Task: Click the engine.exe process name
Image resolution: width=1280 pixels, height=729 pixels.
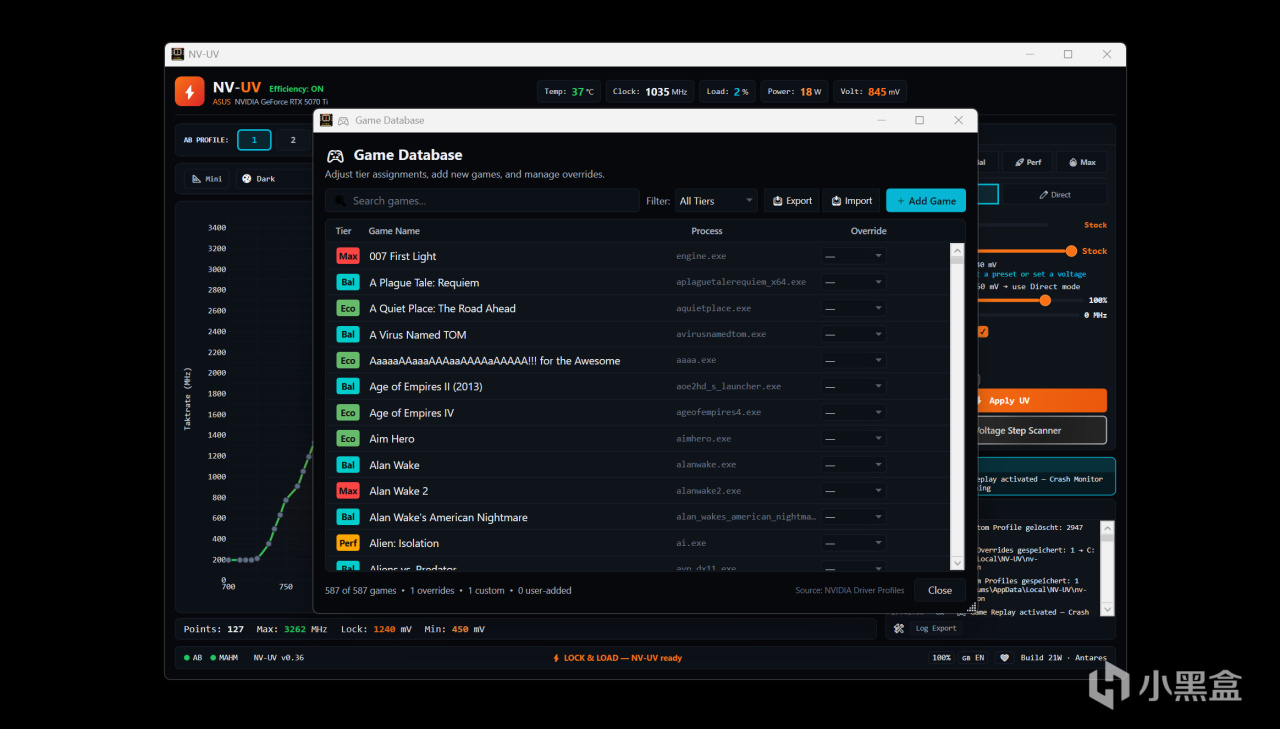Action: pyautogui.click(x=701, y=257)
